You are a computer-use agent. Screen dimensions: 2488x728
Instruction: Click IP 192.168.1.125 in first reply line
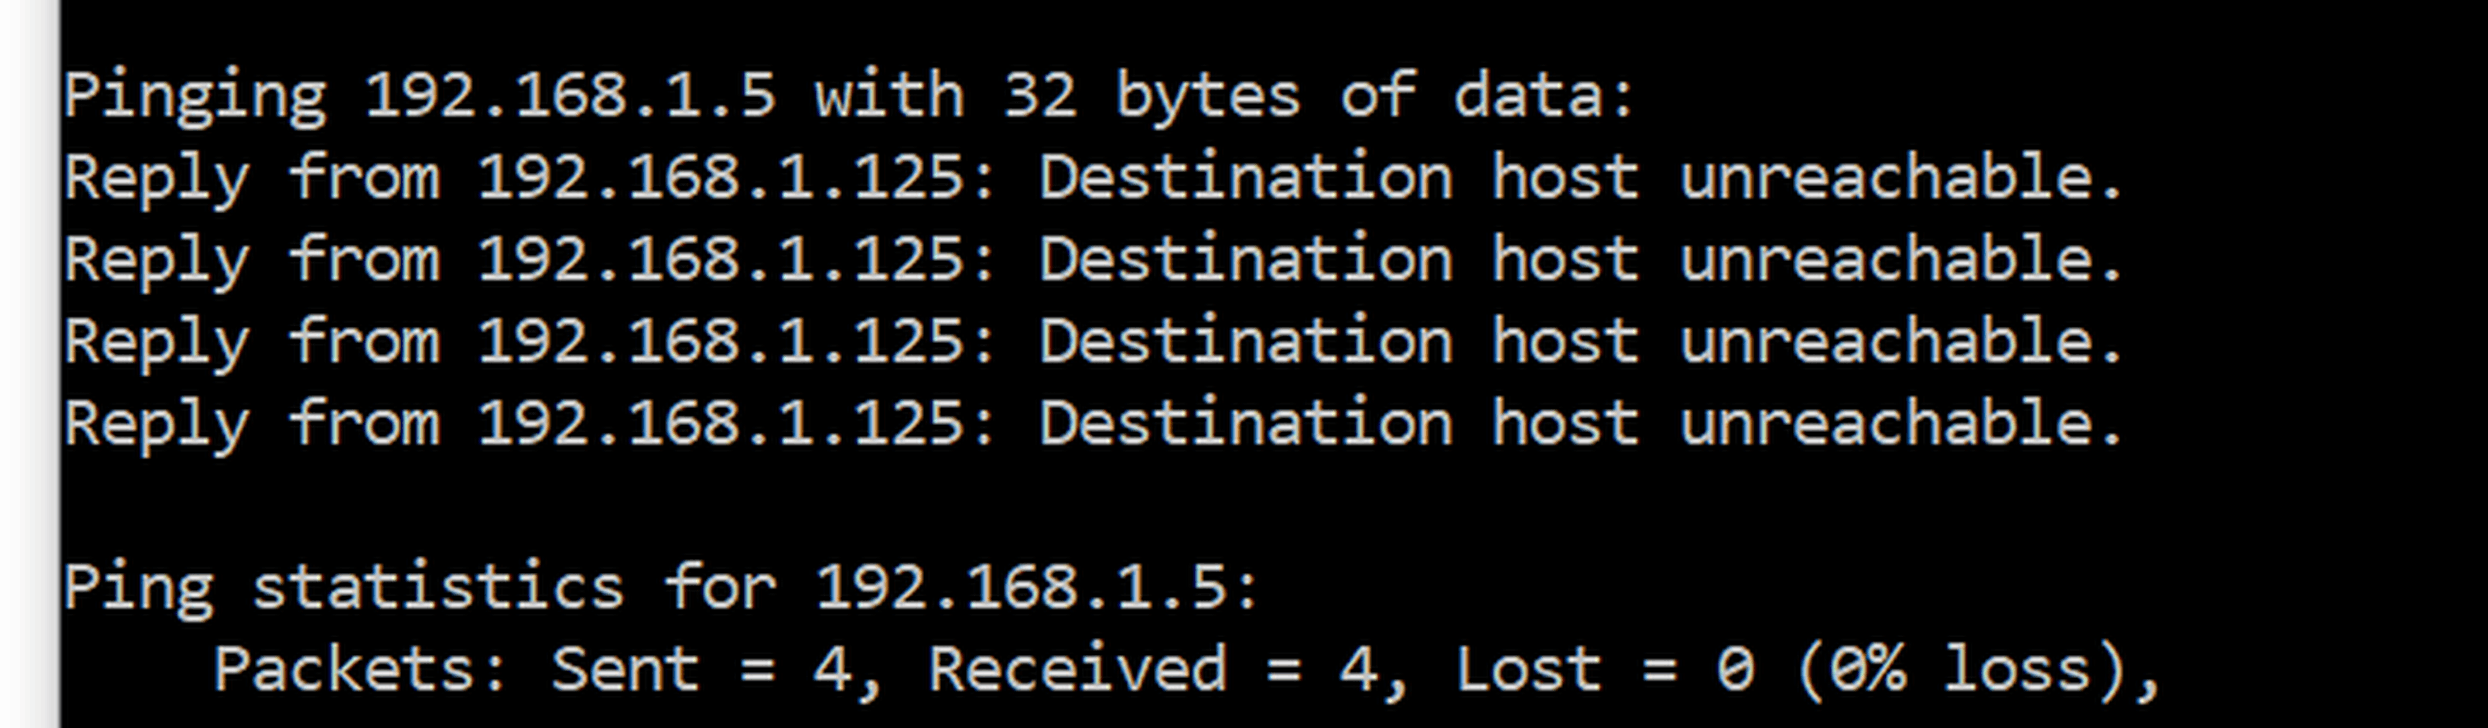720,179
